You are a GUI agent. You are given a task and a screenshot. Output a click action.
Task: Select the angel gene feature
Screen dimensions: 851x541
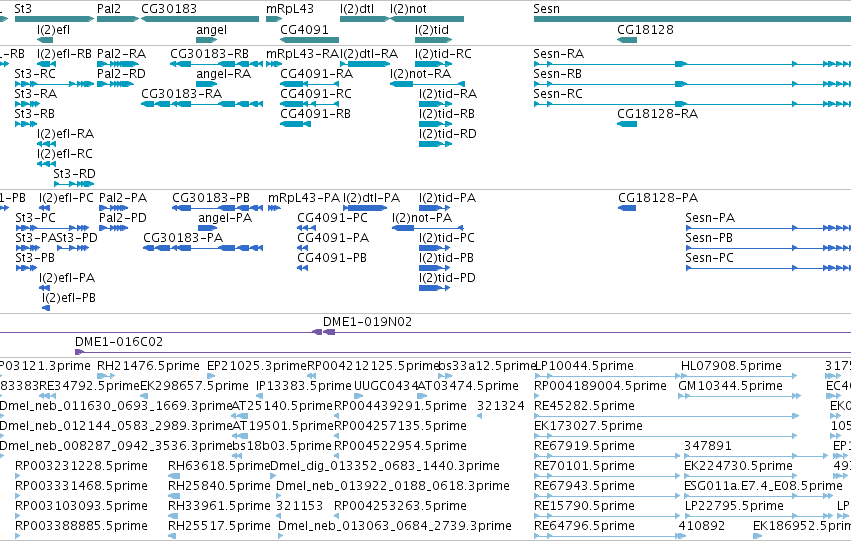point(206,40)
